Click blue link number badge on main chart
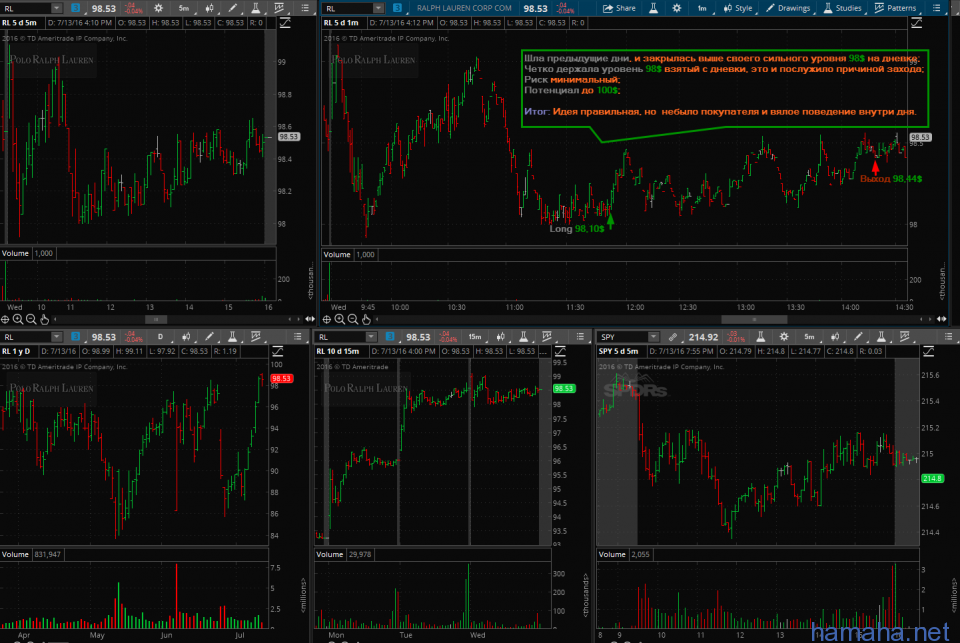This screenshot has height=643, width=960. point(397,8)
